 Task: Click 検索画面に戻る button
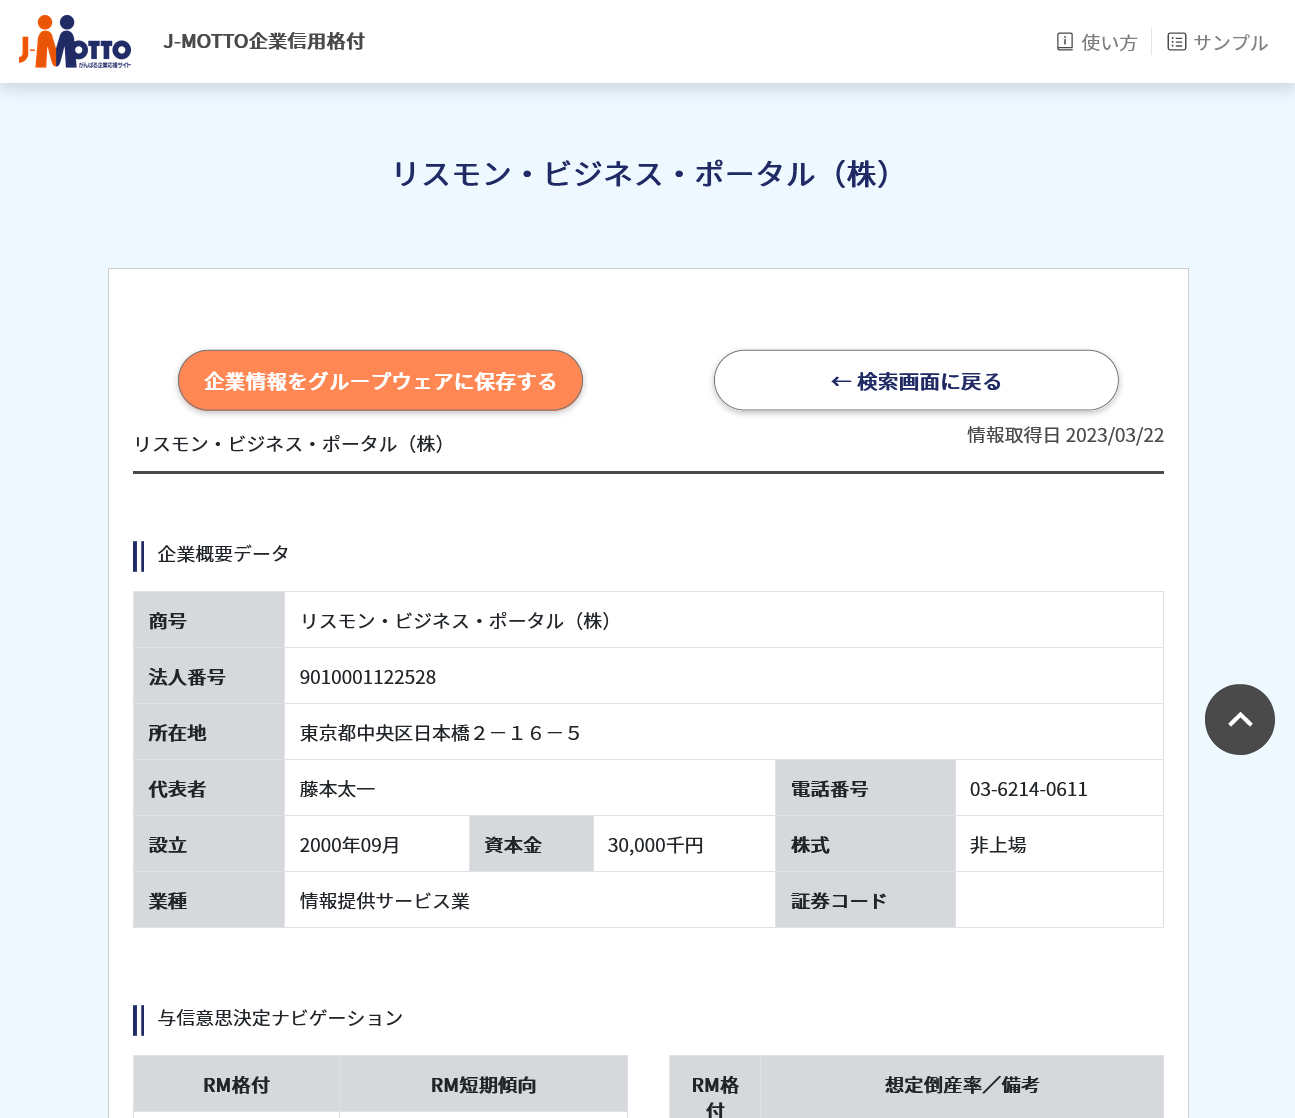tap(916, 380)
